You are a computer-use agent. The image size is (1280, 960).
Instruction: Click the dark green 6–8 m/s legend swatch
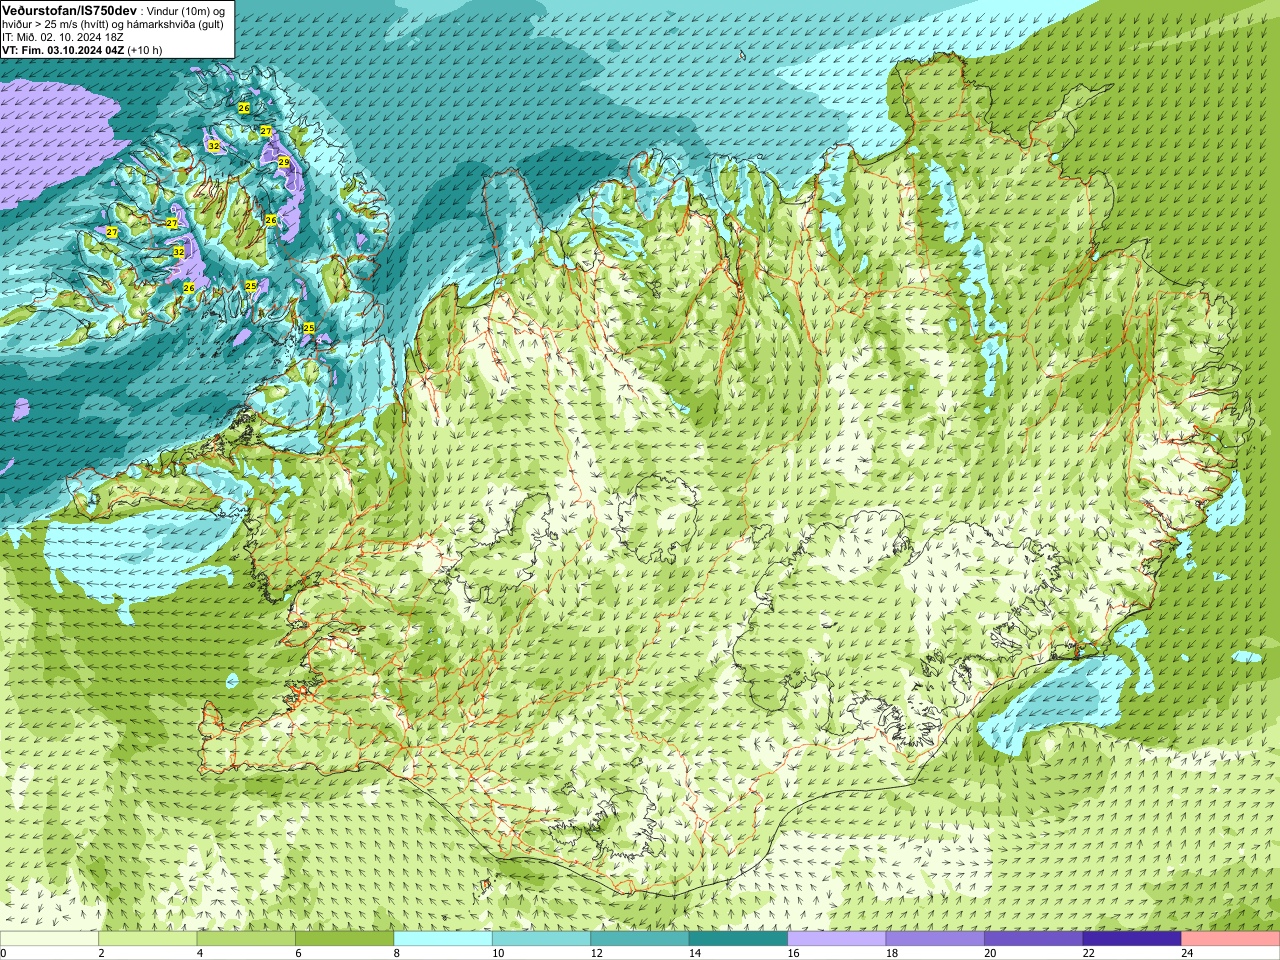point(344,939)
